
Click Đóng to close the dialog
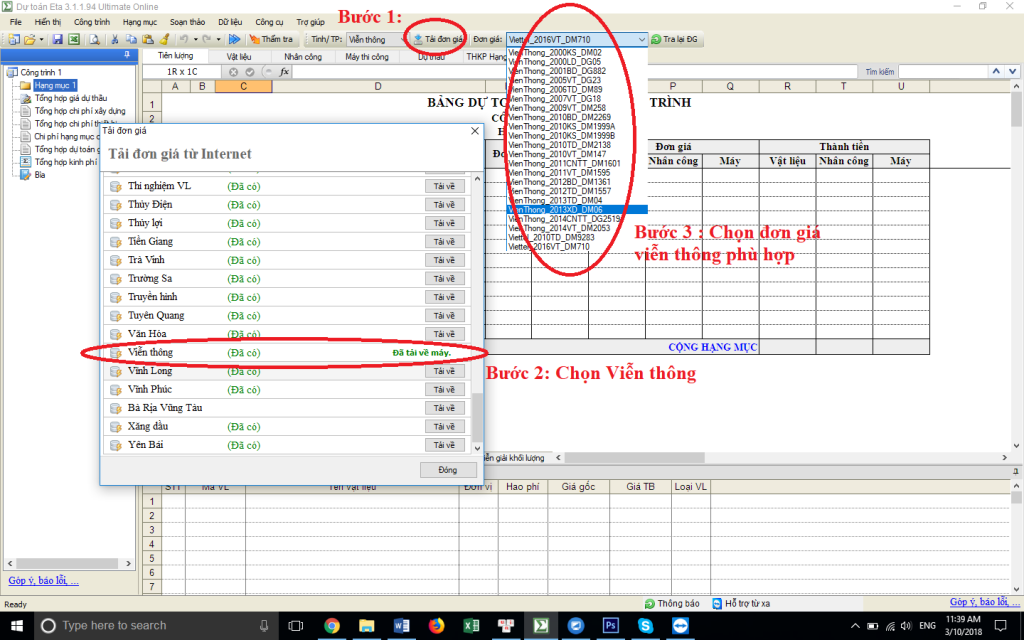pyautogui.click(x=447, y=469)
